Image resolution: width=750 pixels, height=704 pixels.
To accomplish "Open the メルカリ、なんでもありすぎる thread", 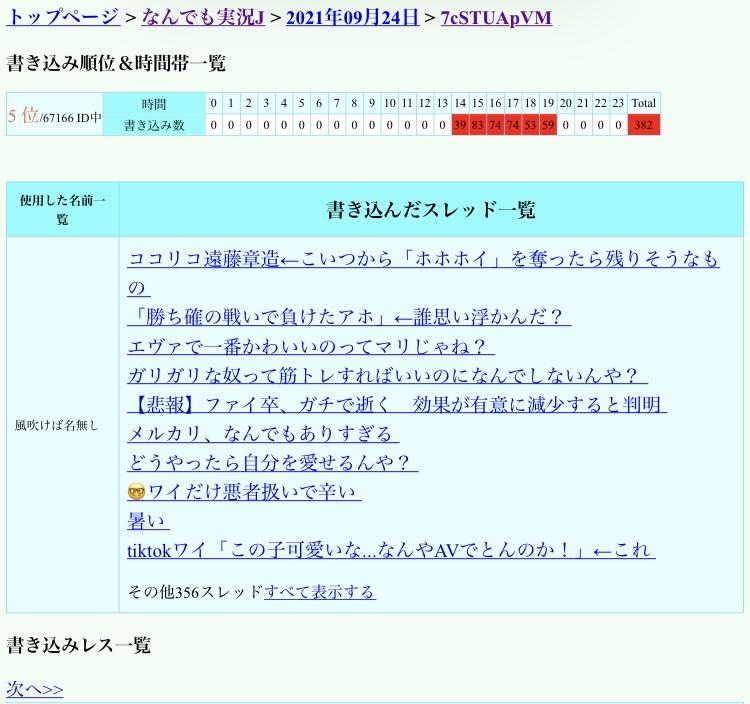I will click(263, 434).
